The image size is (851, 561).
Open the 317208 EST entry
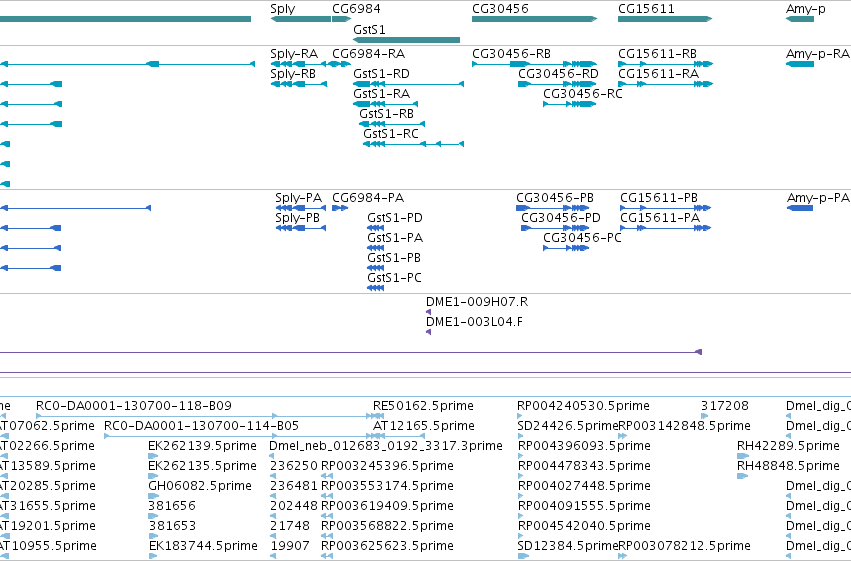pos(725,406)
